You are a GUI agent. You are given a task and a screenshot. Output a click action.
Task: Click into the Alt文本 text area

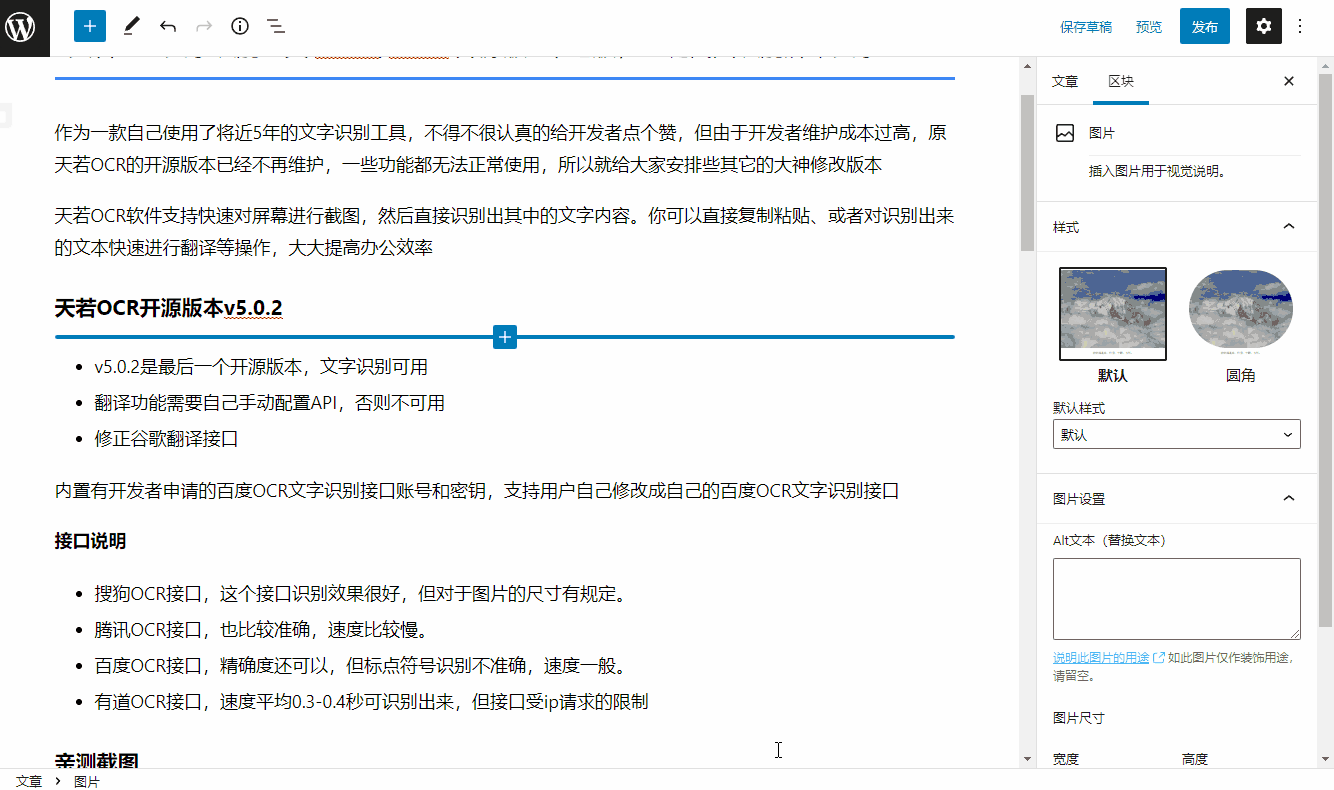click(1176, 599)
